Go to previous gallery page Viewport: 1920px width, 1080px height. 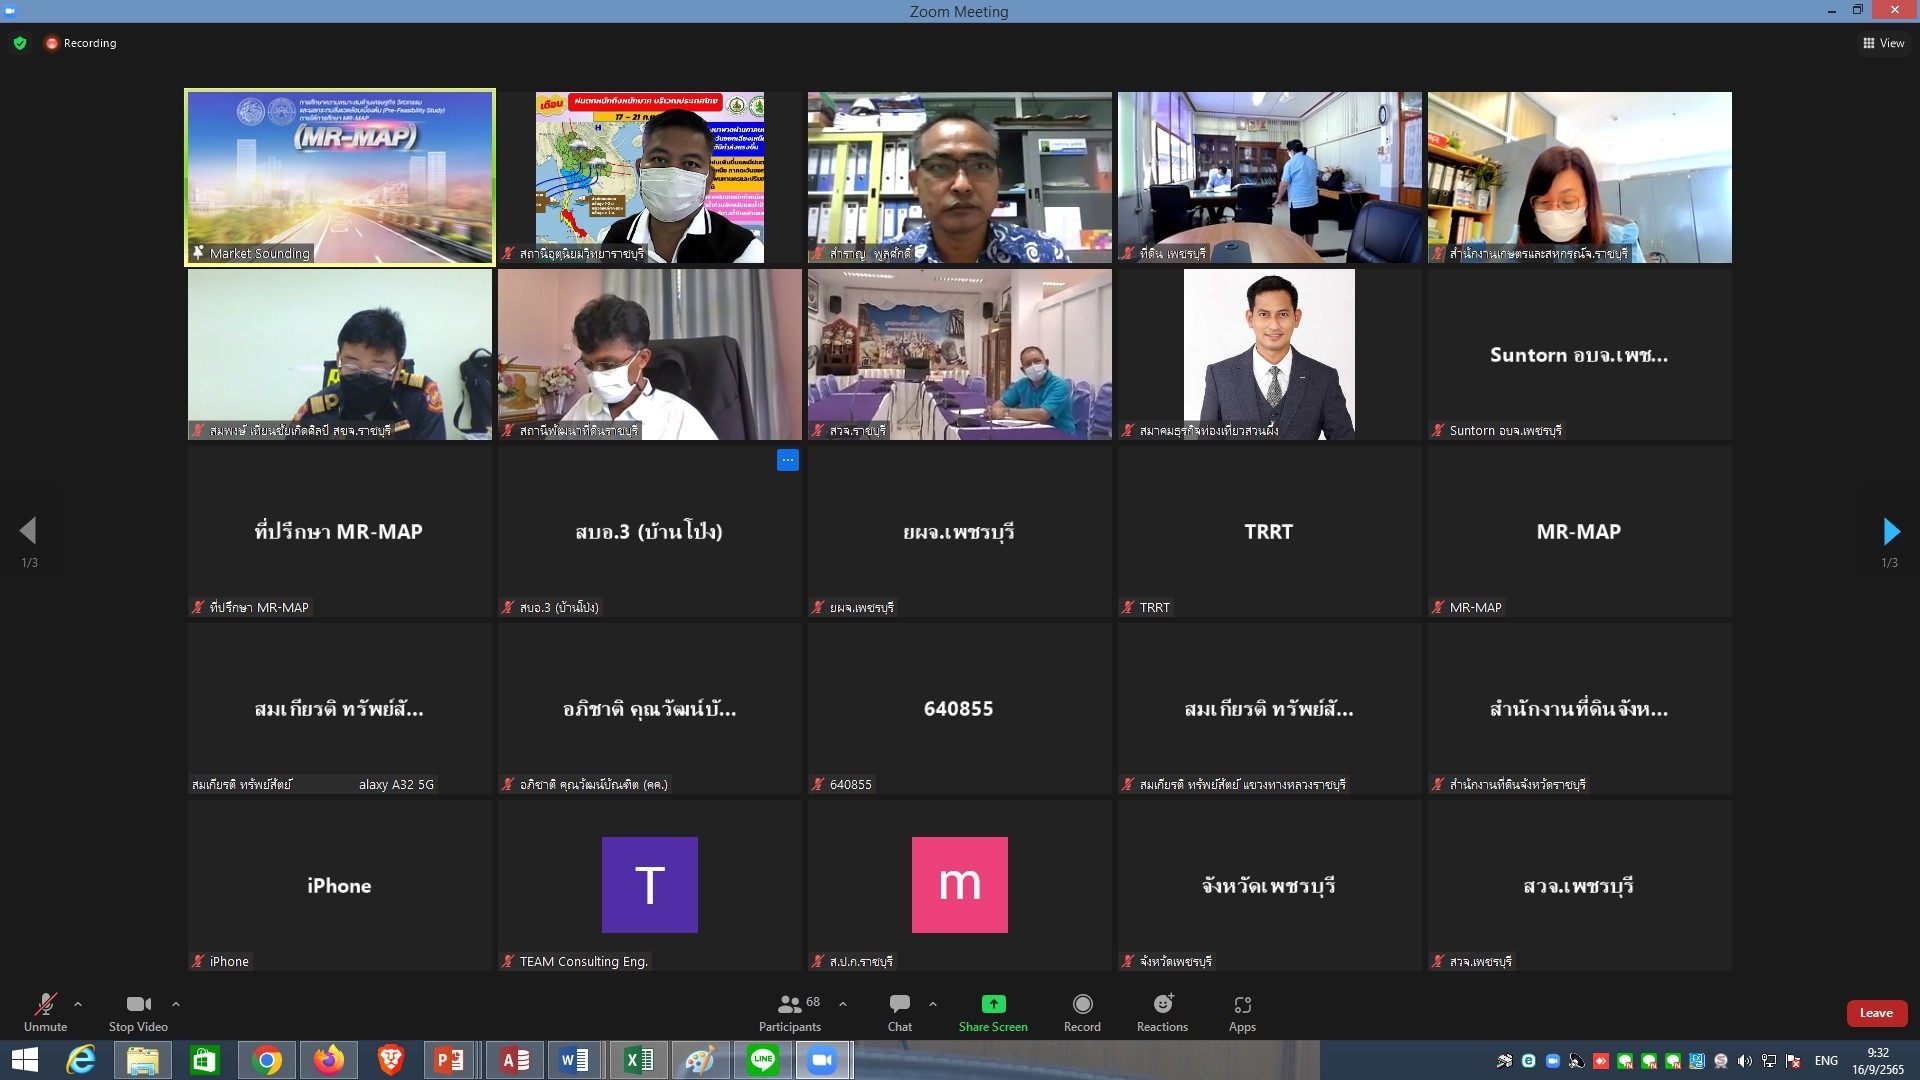click(28, 531)
